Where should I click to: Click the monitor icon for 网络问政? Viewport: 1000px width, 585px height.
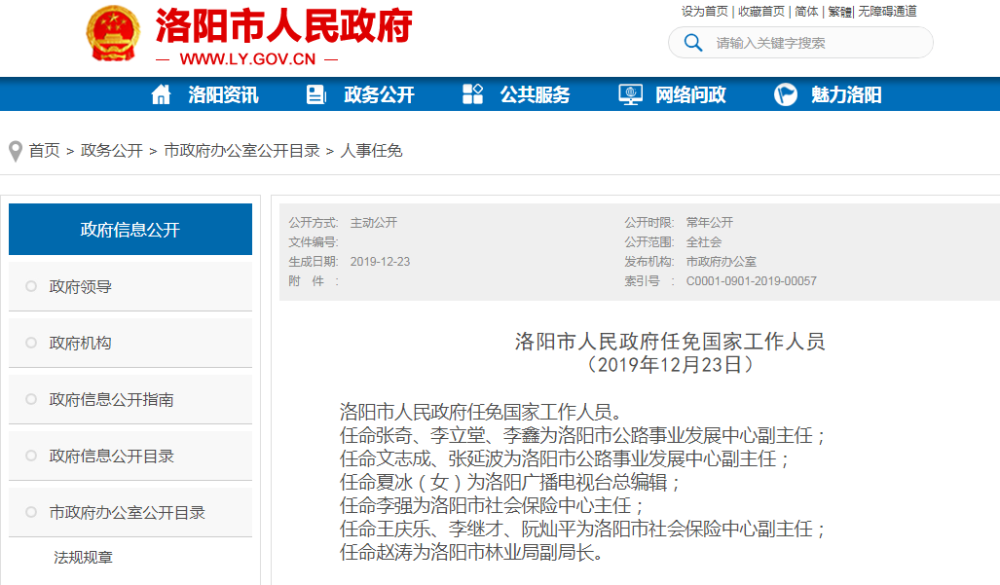coord(630,95)
